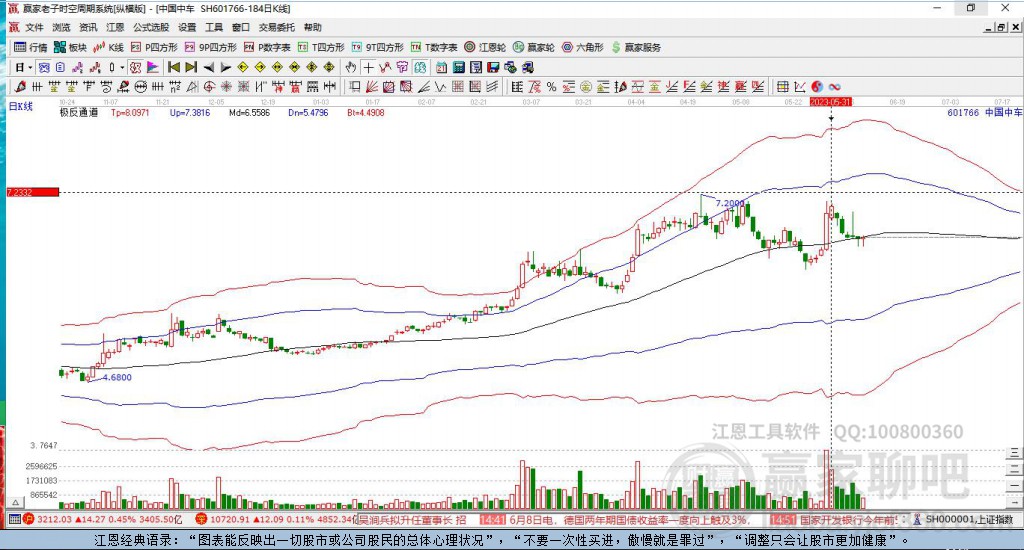Click the blue infinity symbol icon

[835, 86]
